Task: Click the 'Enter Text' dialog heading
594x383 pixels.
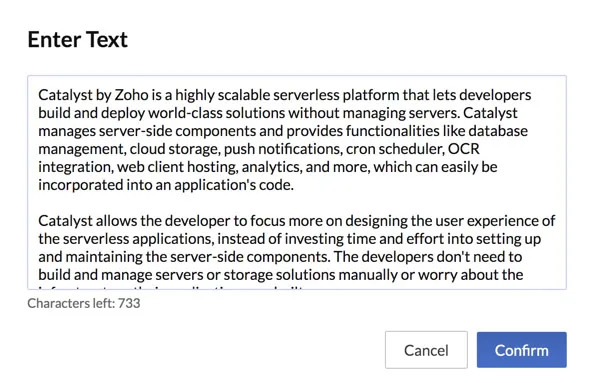Action: coord(78,39)
